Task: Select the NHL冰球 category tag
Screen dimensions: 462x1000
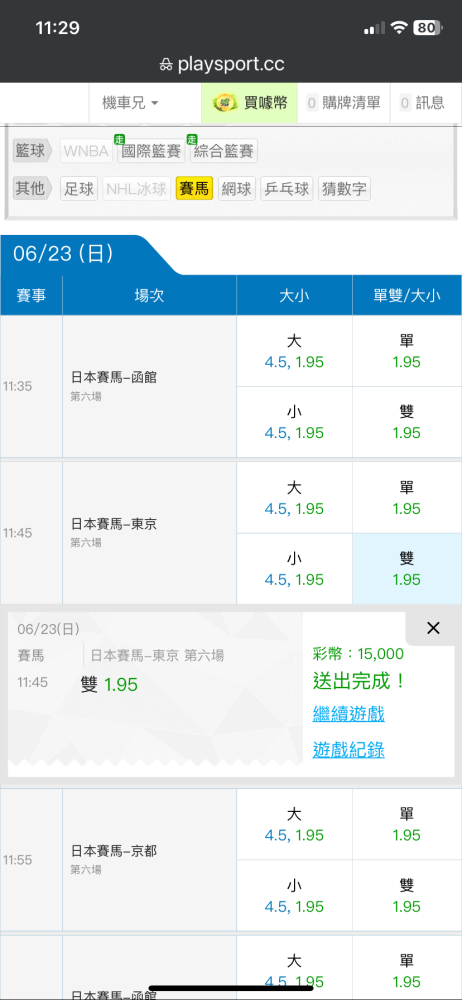Action: point(137,189)
